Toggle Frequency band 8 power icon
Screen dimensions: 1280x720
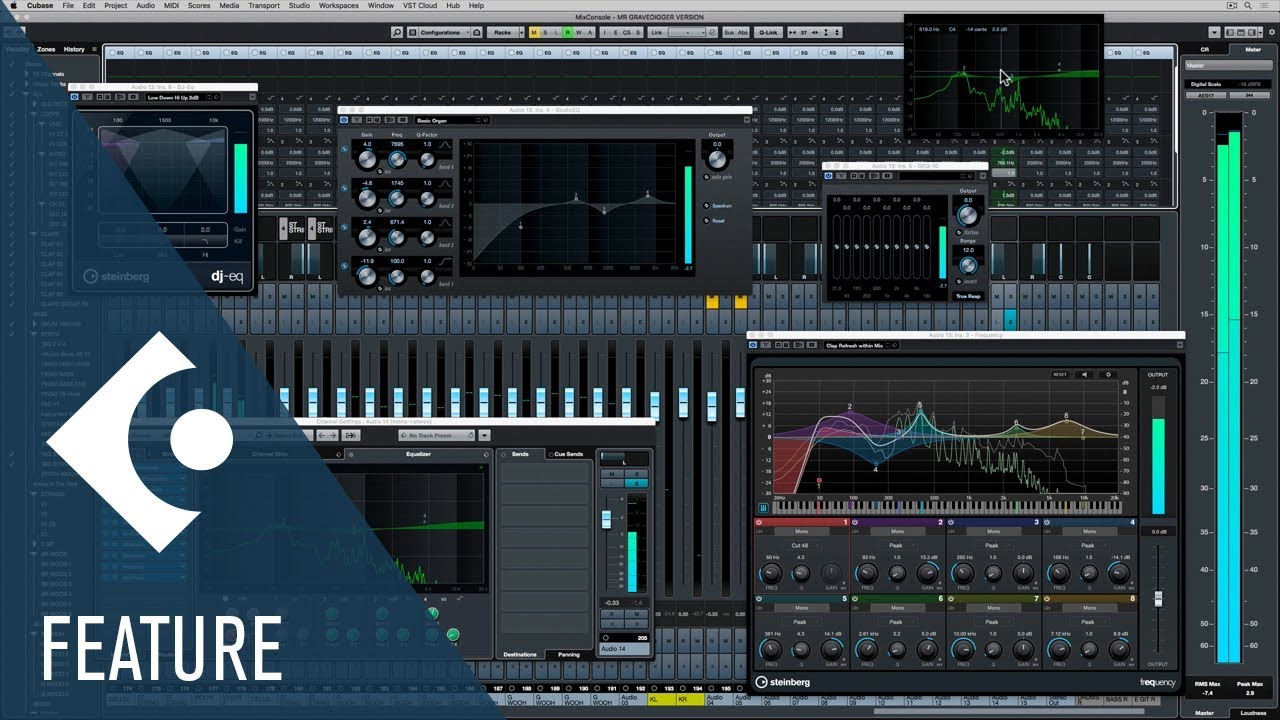click(1048, 598)
